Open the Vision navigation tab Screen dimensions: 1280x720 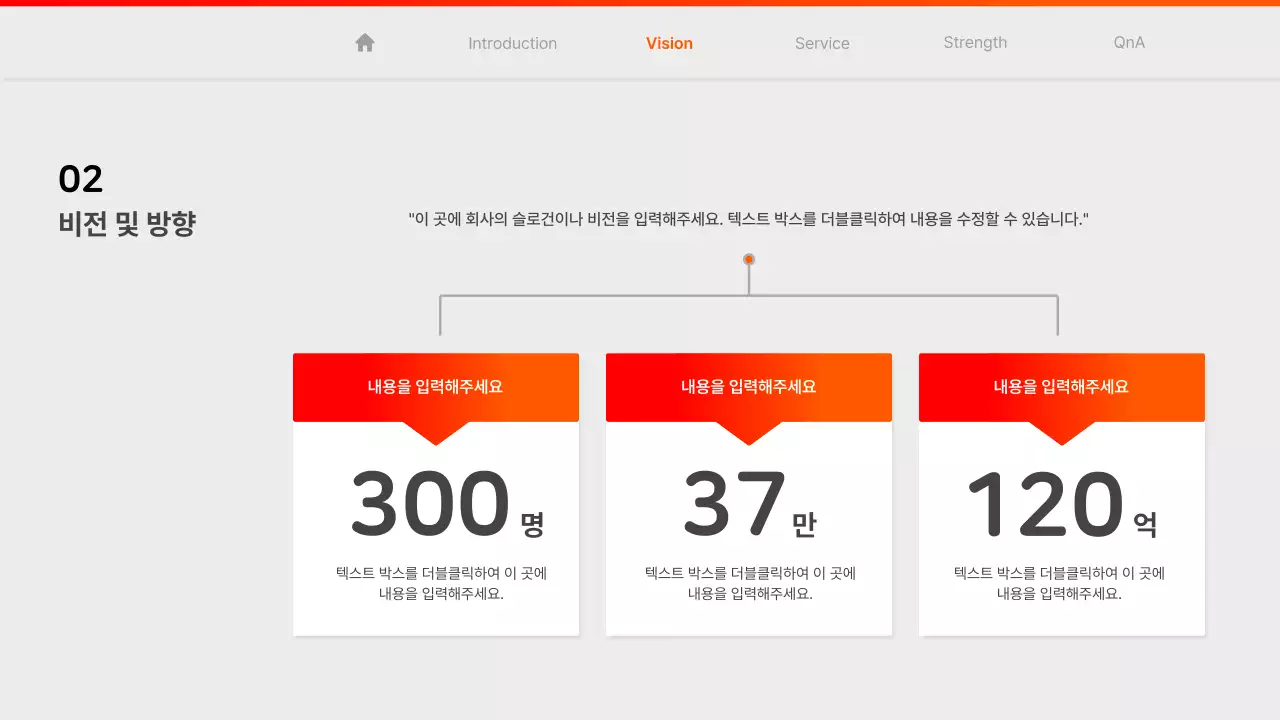[x=668, y=43]
